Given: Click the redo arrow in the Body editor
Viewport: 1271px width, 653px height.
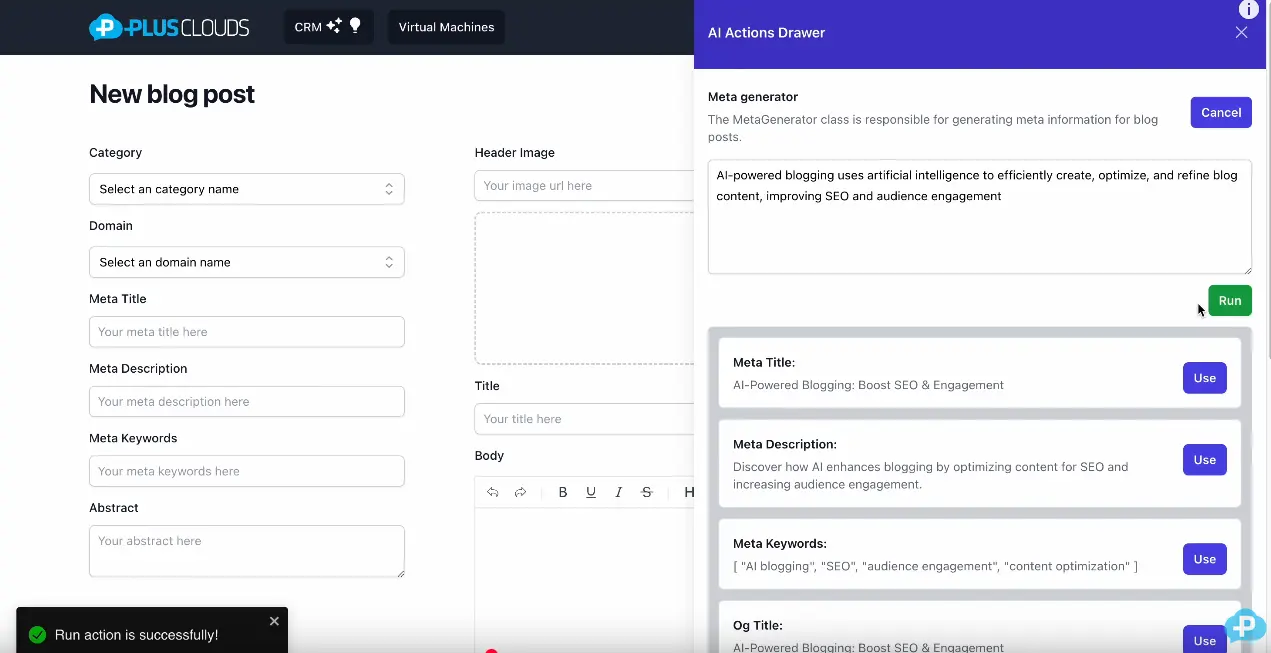Looking at the screenshot, I should (x=518, y=492).
